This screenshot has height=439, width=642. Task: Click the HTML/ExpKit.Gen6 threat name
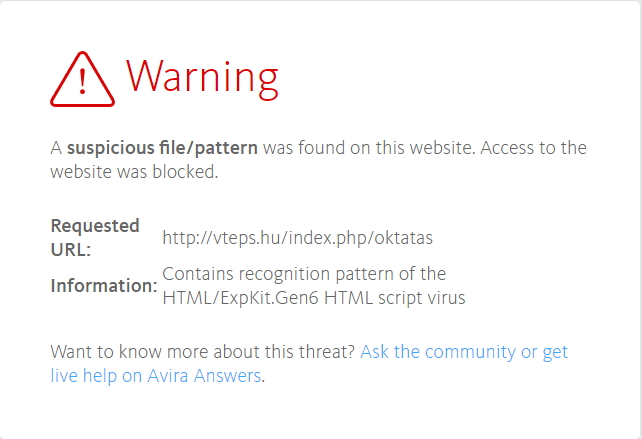[240, 298]
